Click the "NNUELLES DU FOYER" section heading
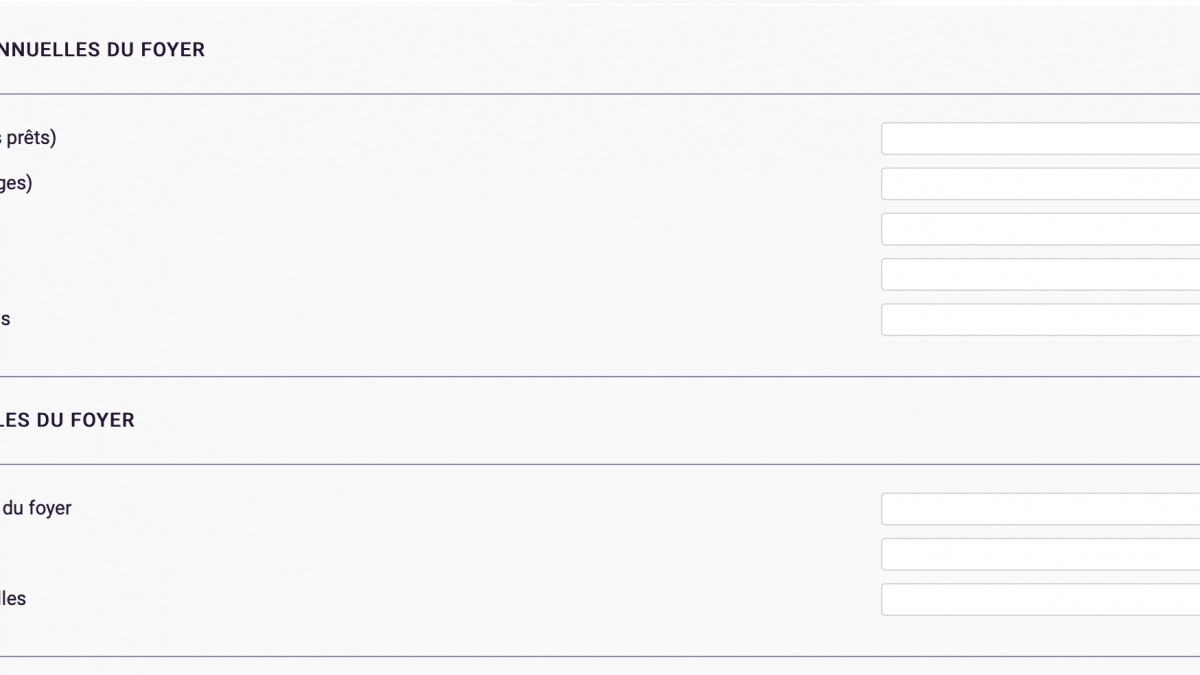This screenshot has width=1200, height=675. coord(102,50)
